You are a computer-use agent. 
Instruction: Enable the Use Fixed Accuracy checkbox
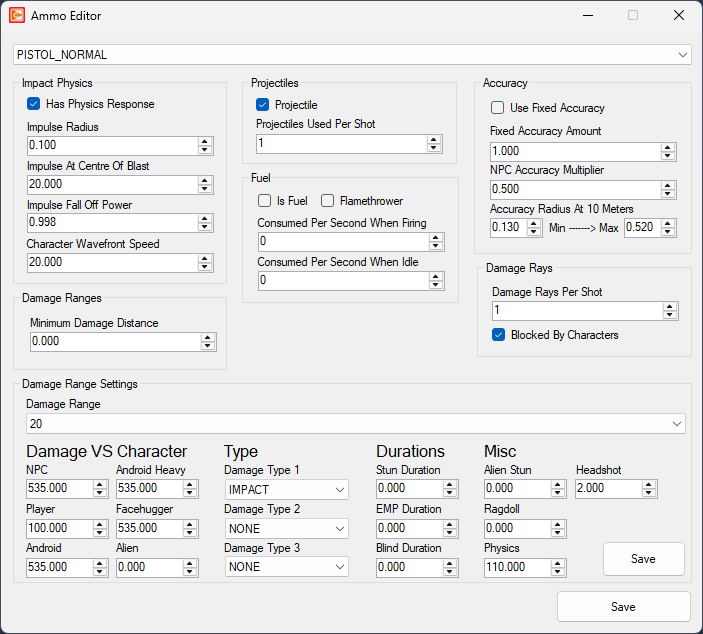click(x=497, y=108)
